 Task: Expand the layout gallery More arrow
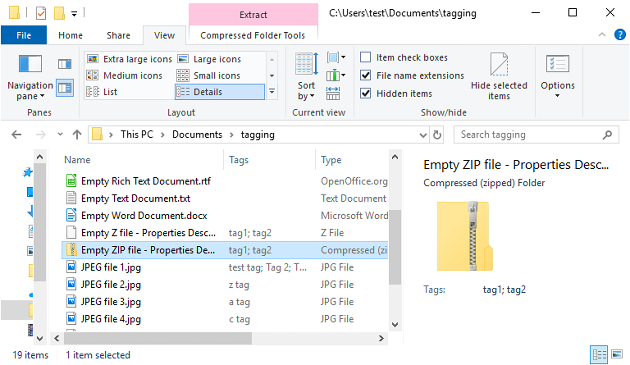pyautogui.click(x=272, y=92)
